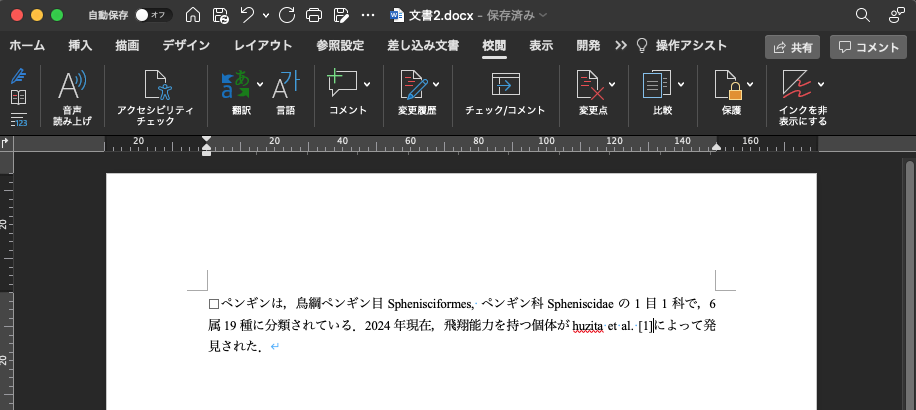Click the Compare (比較) documents icon

click(656, 86)
